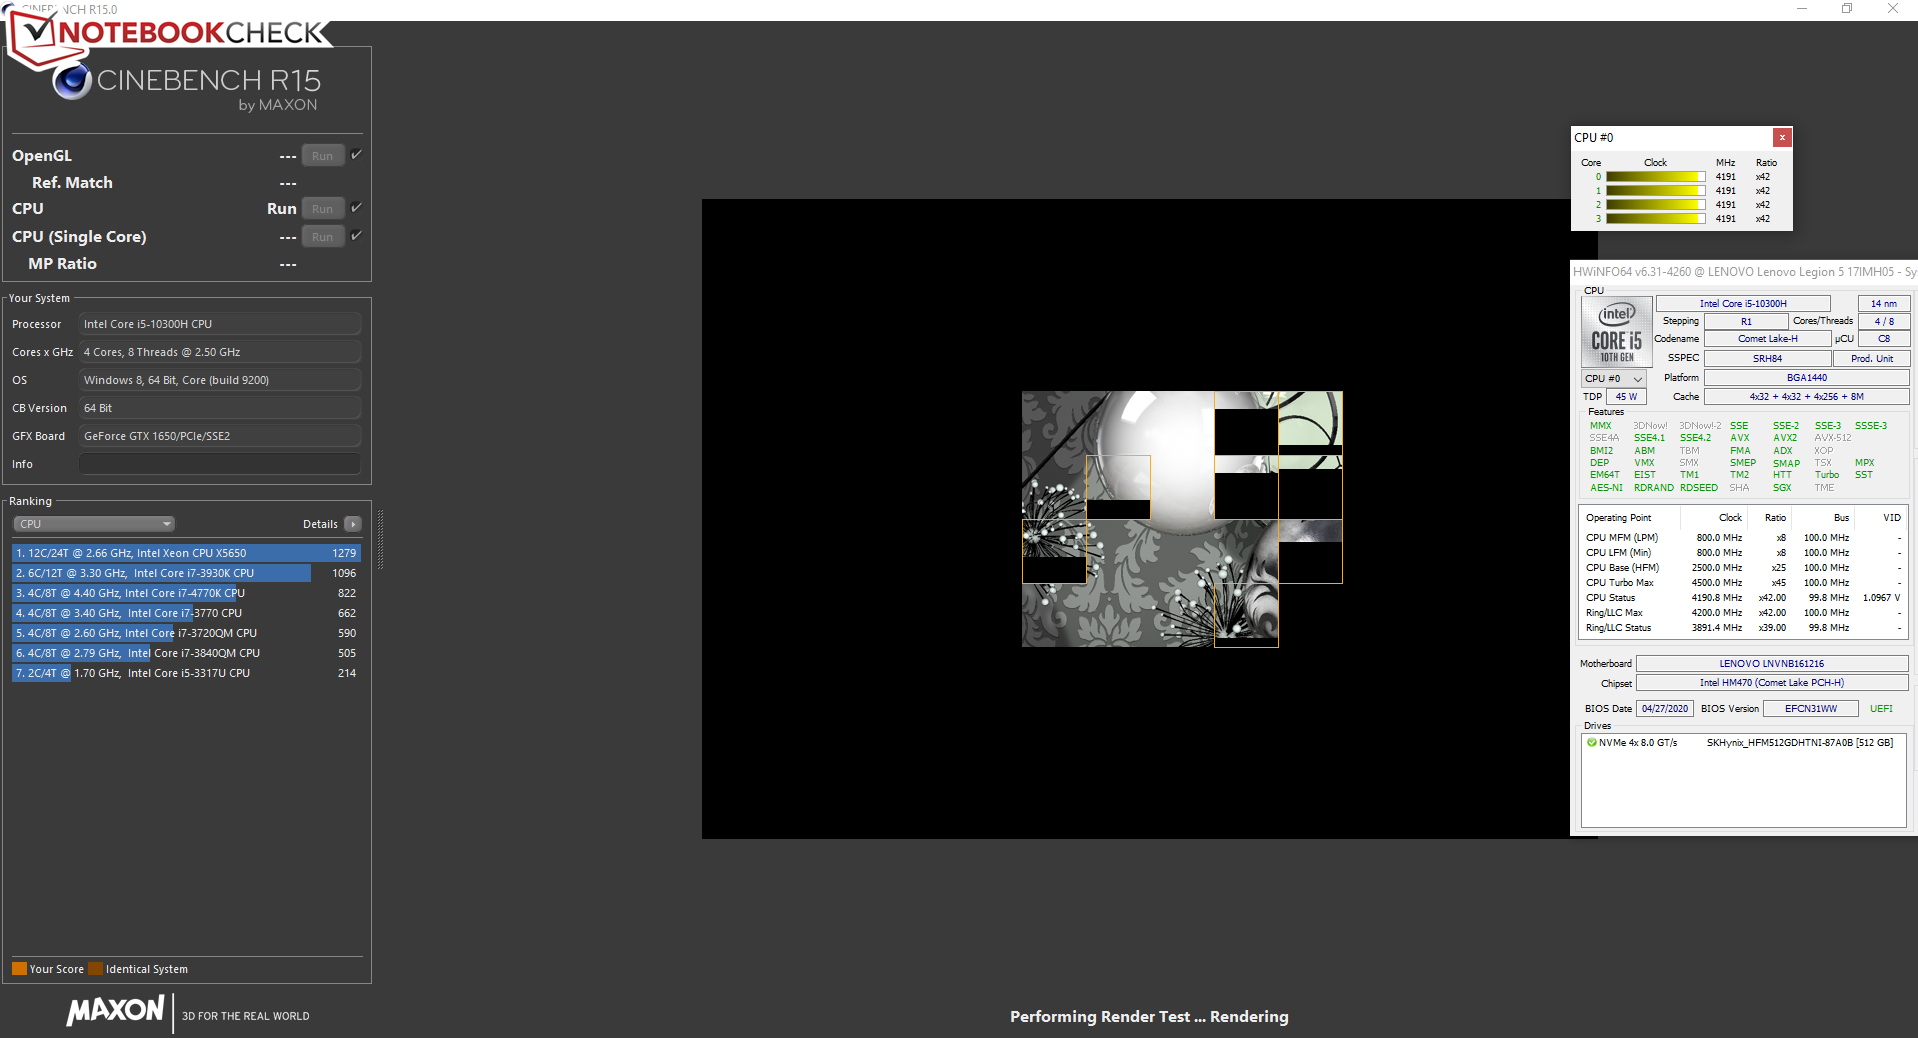1918x1038 pixels.
Task: Click the Core 0 clock bar
Action: coord(1655,177)
